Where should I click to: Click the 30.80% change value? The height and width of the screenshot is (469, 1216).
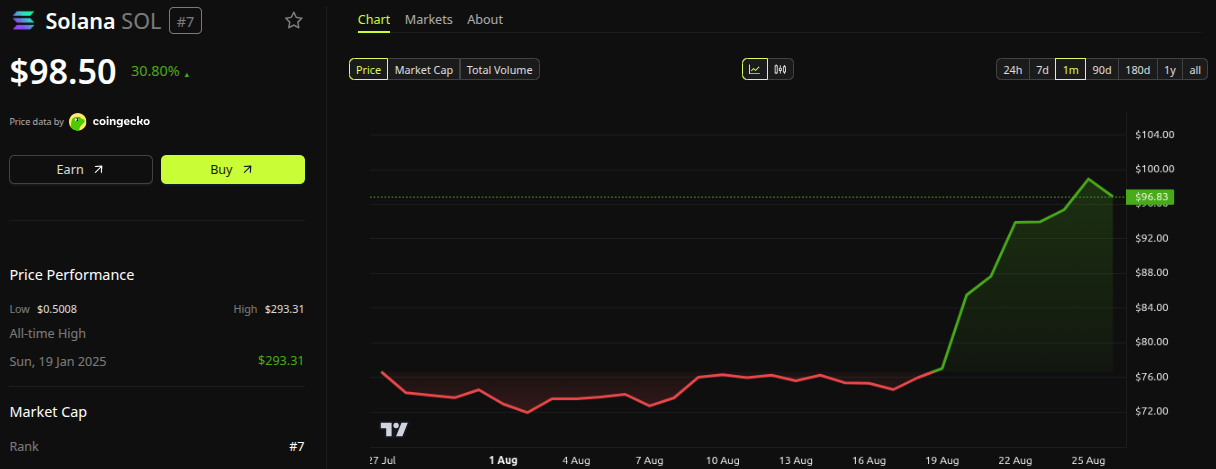(x=154, y=72)
